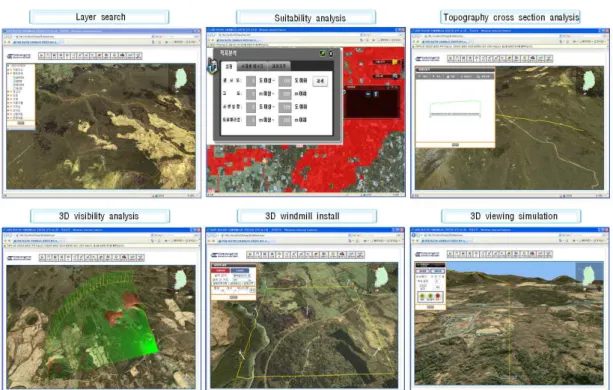
Task: Click the shield icon beside the suitability dialog
Action: point(212,66)
